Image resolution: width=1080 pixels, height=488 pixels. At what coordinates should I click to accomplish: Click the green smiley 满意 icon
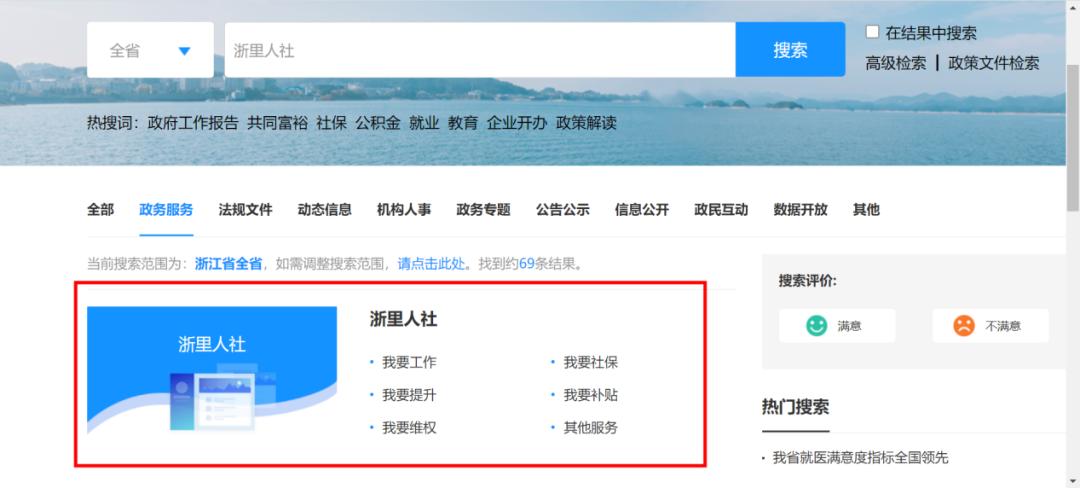pos(818,325)
